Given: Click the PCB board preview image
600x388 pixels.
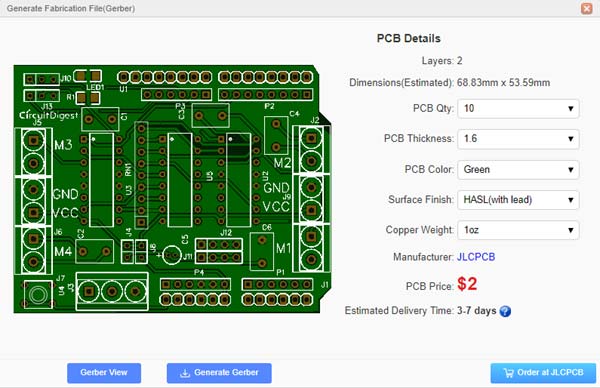Looking at the screenshot, I should coord(172,189).
